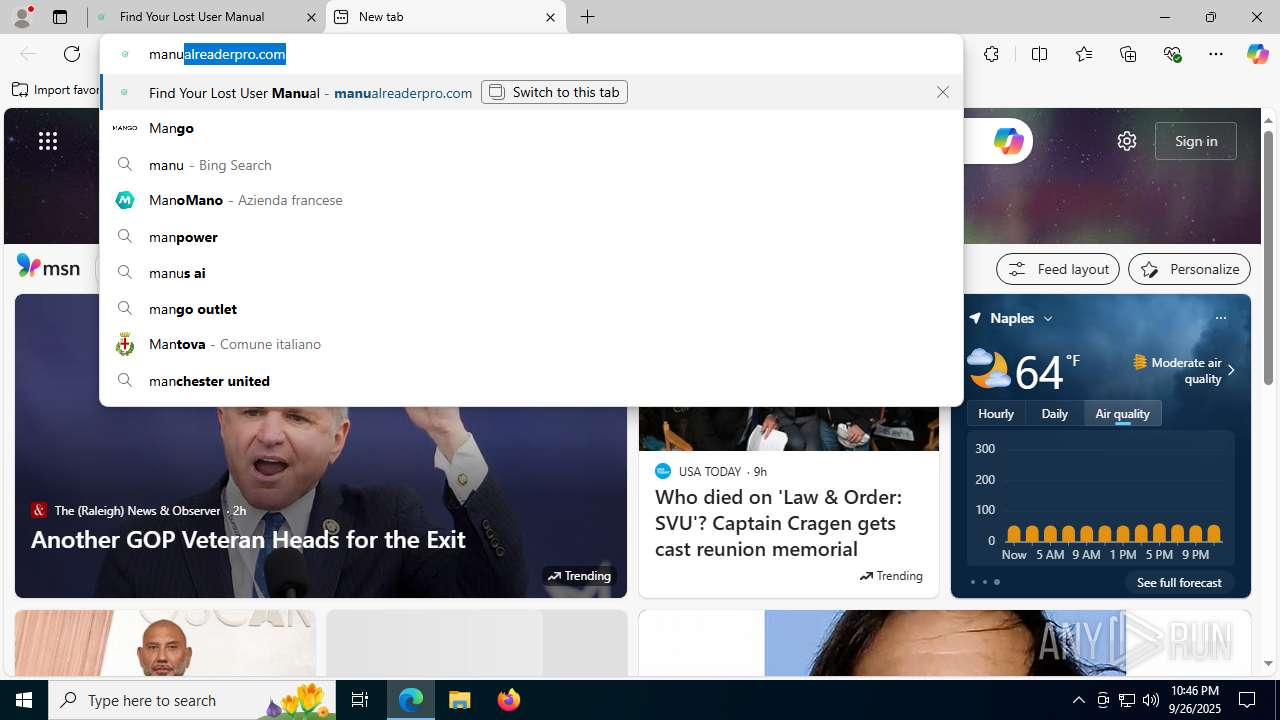This screenshot has height=720, width=1280.
Task: Select the Air quality weather tab
Action: click(1122, 413)
